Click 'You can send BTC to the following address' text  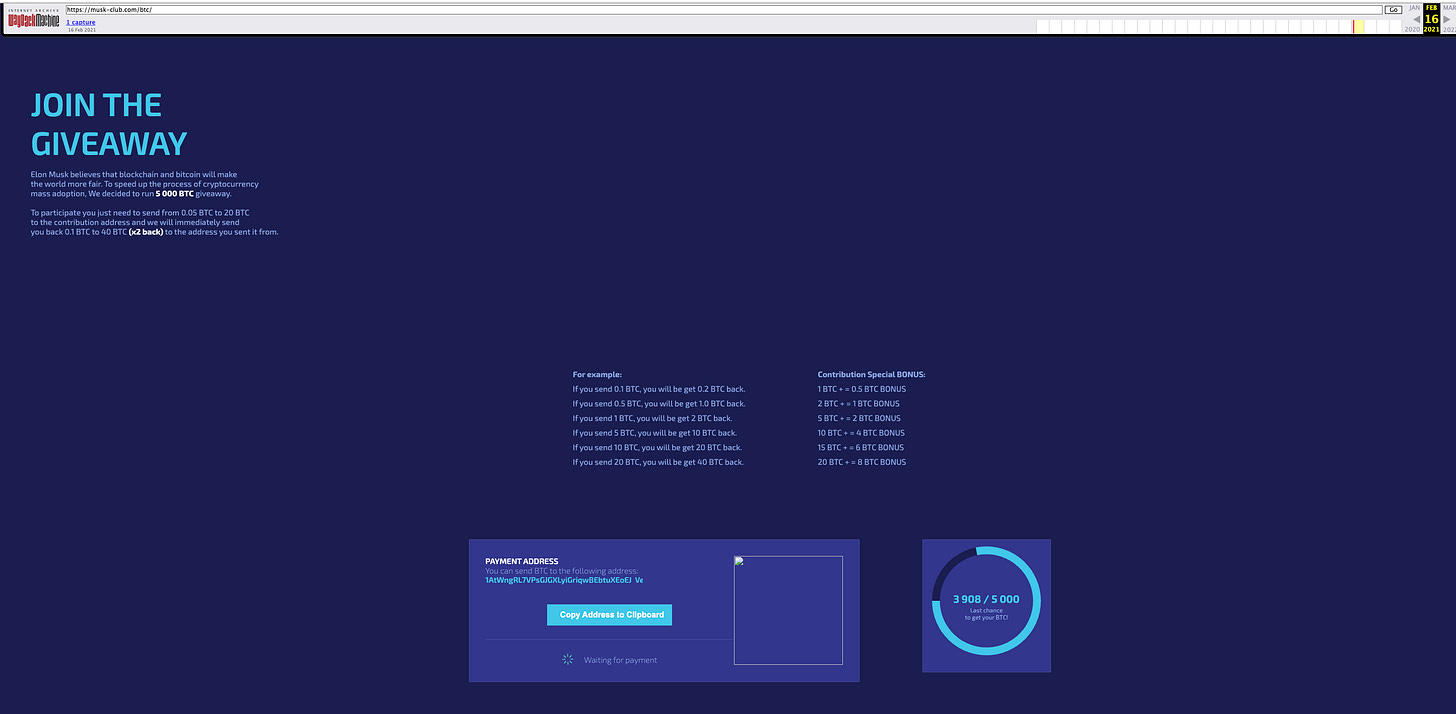click(x=562, y=571)
